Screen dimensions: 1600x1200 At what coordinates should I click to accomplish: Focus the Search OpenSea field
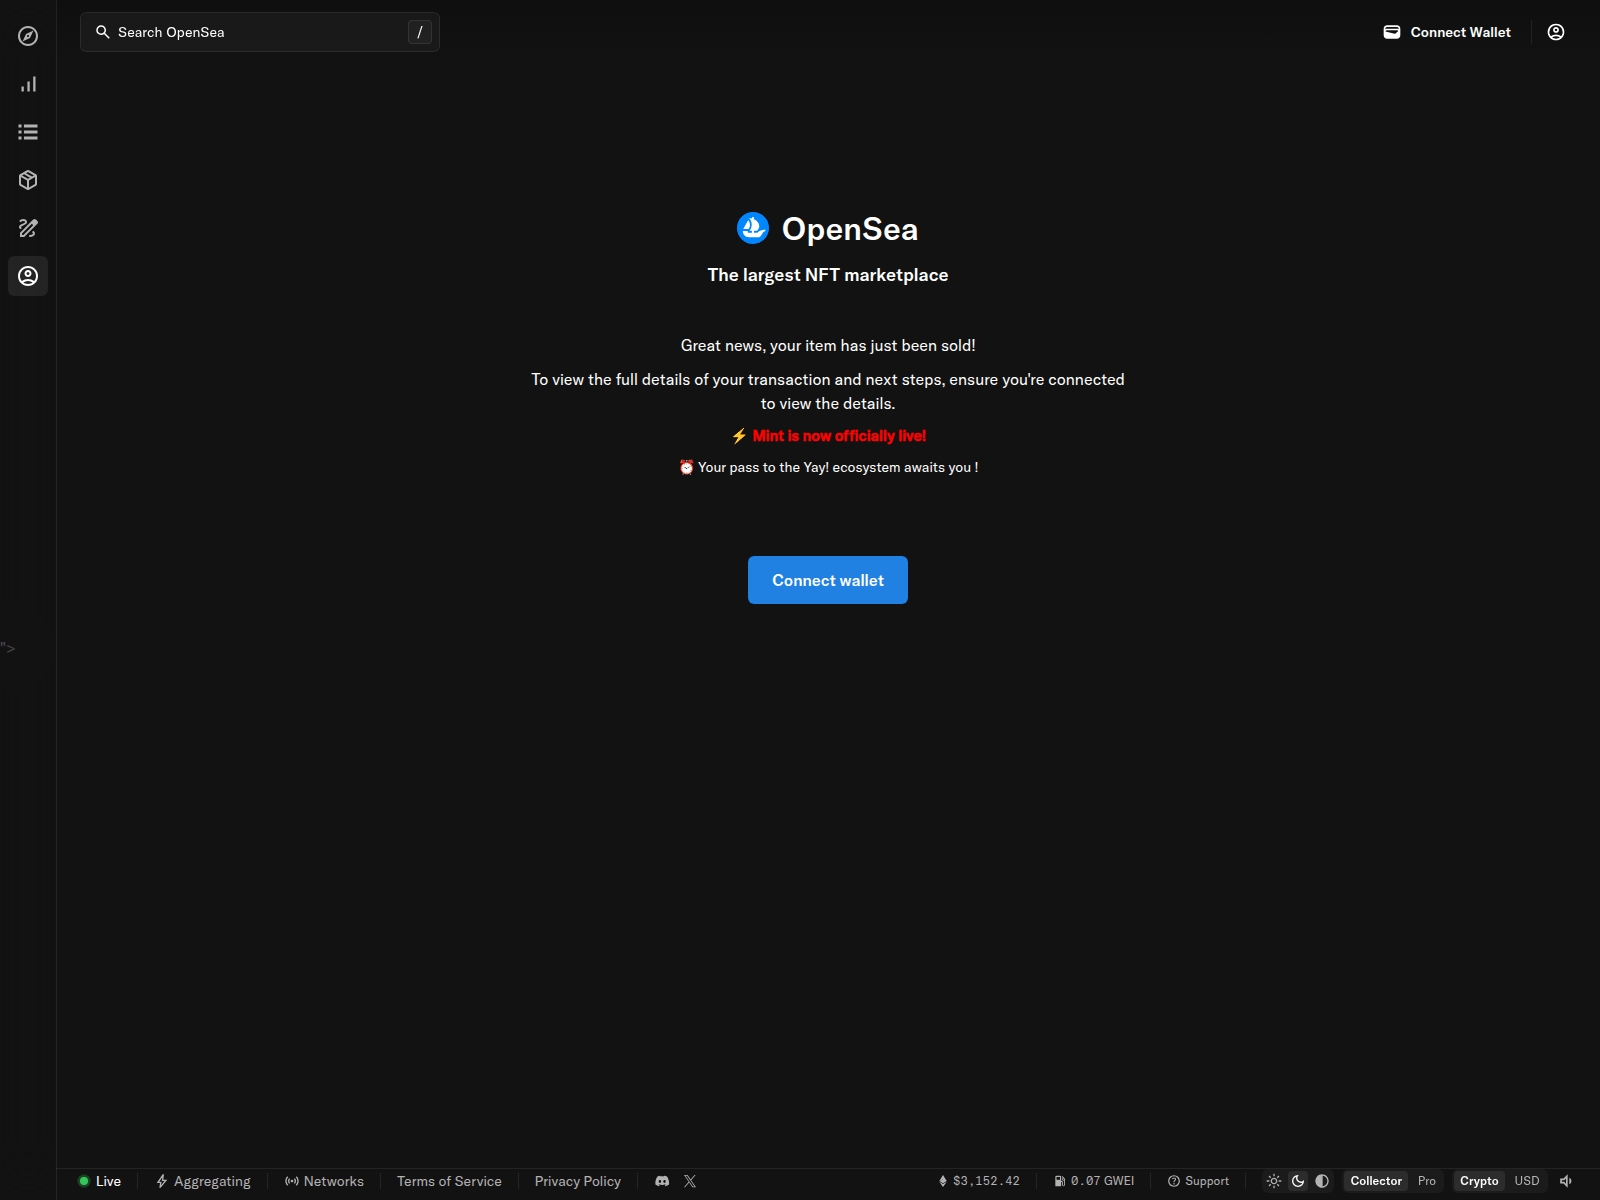coord(260,32)
